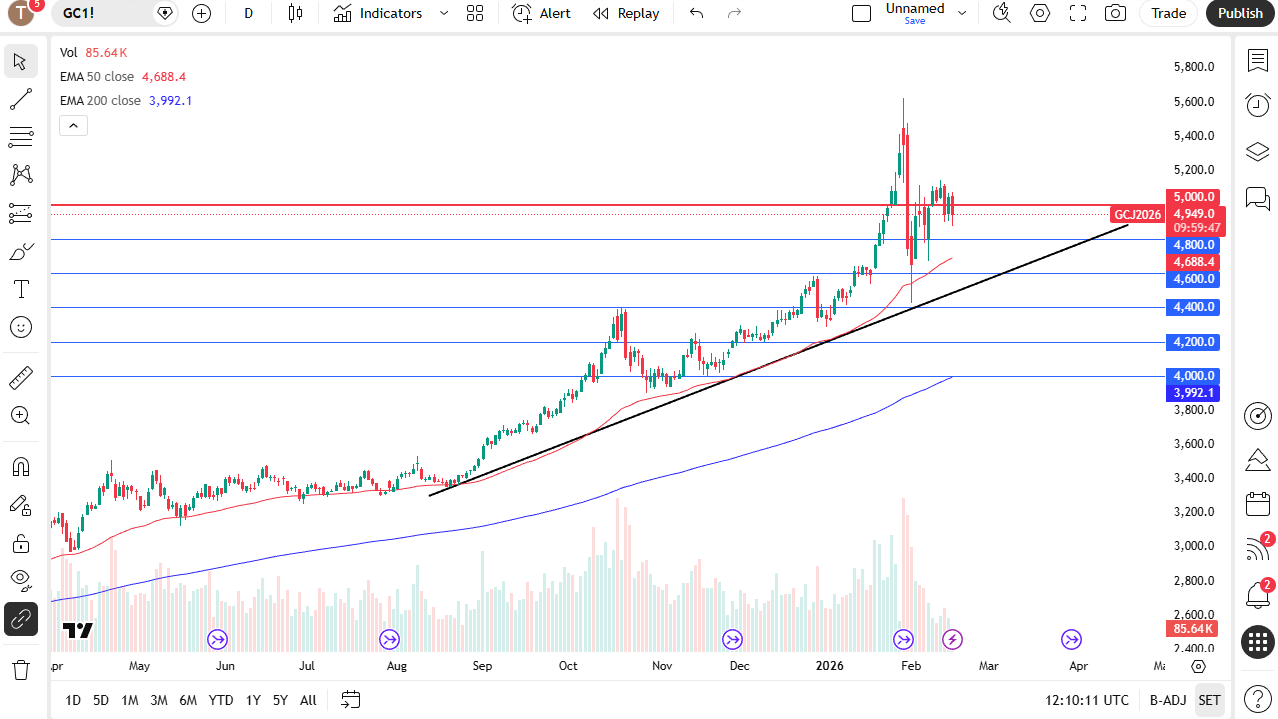The image size is (1278, 719).
Task: Set range to 5D
Action: [101, 700]
